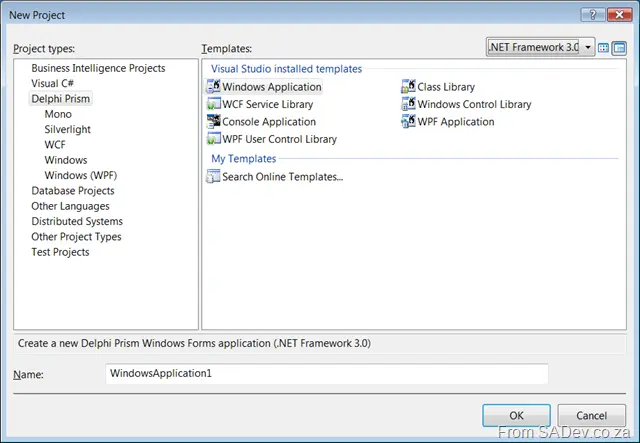The width and height of the screenshot is (640, 443).
Task: Select the WPF User Control Library icon
Action: pos(213,139)
